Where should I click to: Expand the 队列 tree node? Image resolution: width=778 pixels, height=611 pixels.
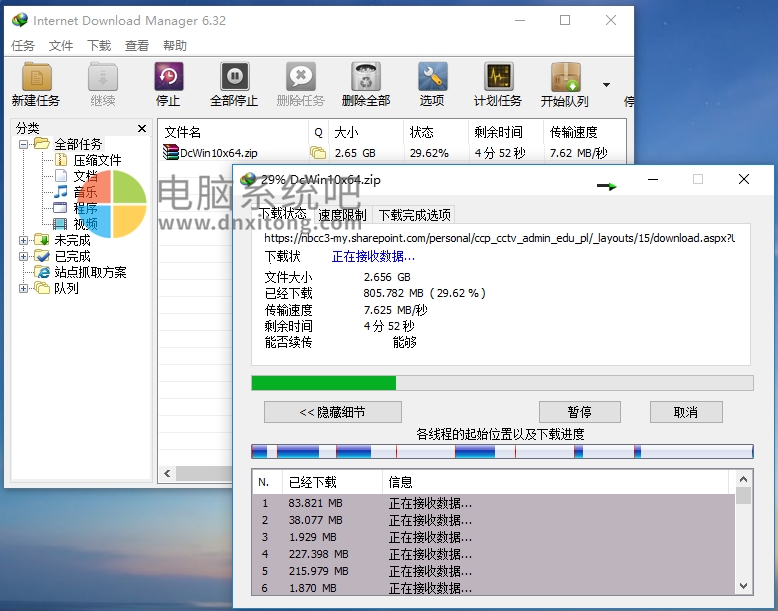23,288
